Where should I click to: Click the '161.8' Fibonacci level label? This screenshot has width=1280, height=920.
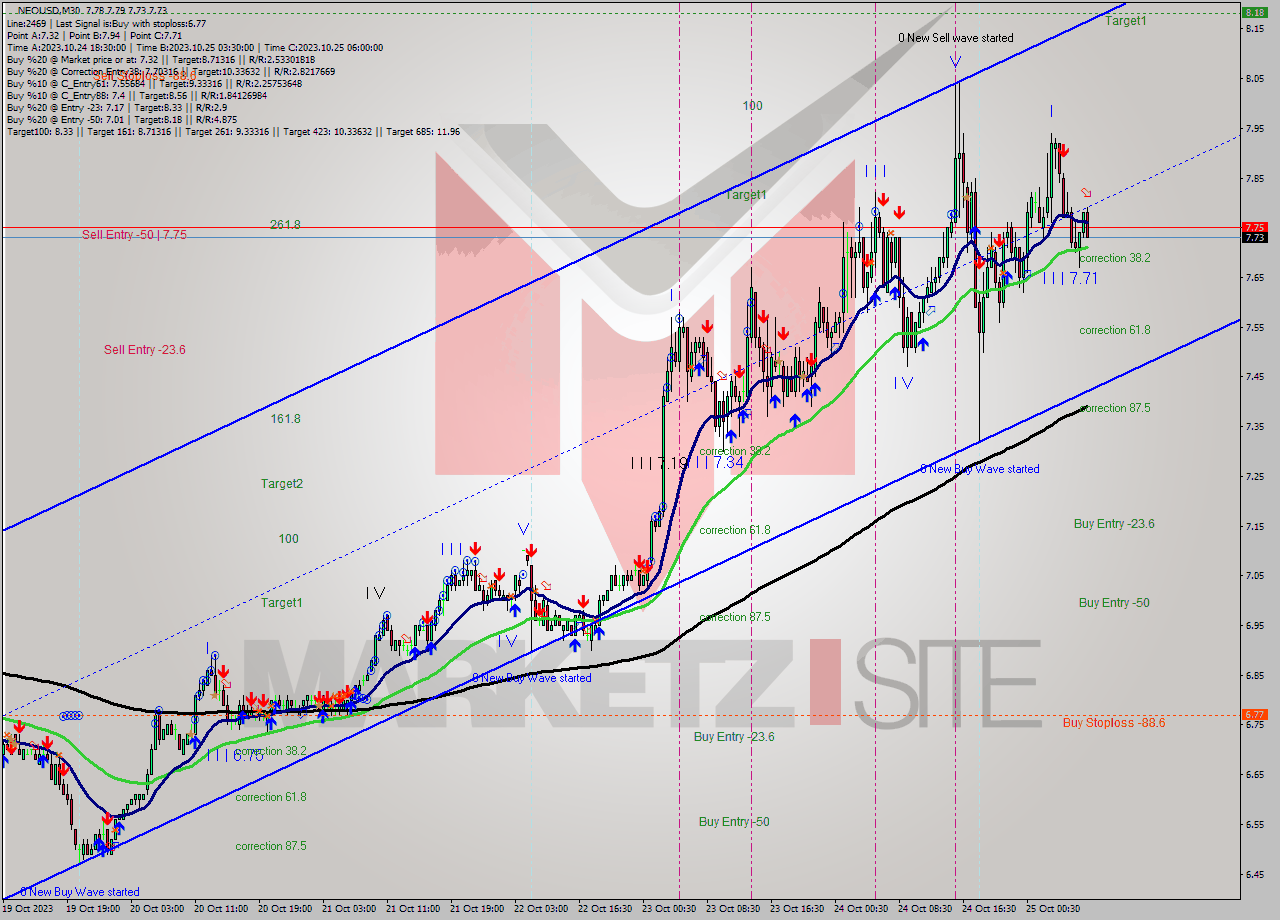pyautogui.click(x=285, y=419)
